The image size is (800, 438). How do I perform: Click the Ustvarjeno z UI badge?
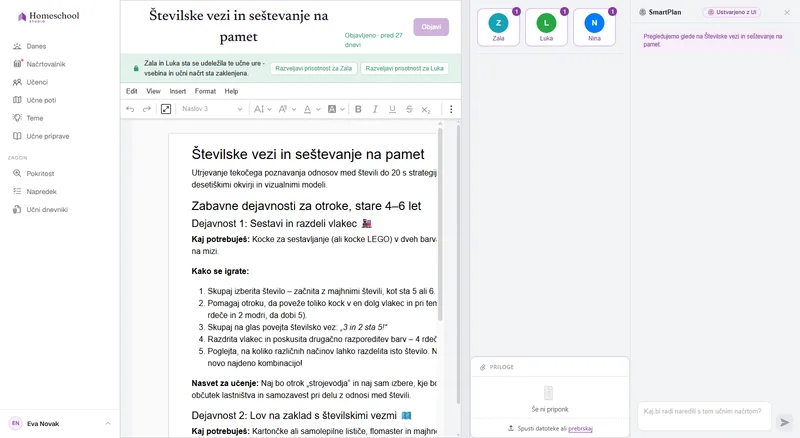(732, 12)
